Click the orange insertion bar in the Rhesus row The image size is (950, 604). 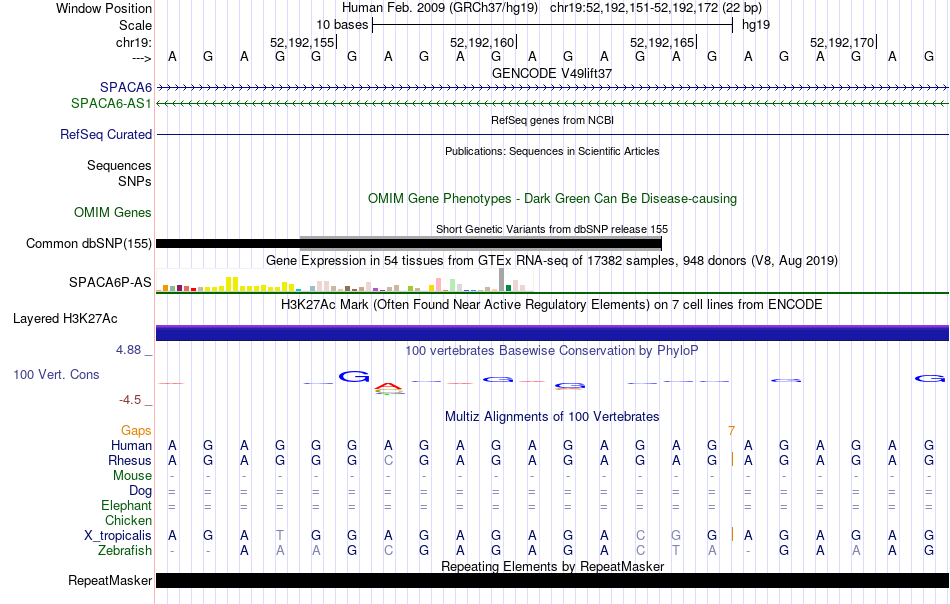pyautogui.click(x=732, y=459)
